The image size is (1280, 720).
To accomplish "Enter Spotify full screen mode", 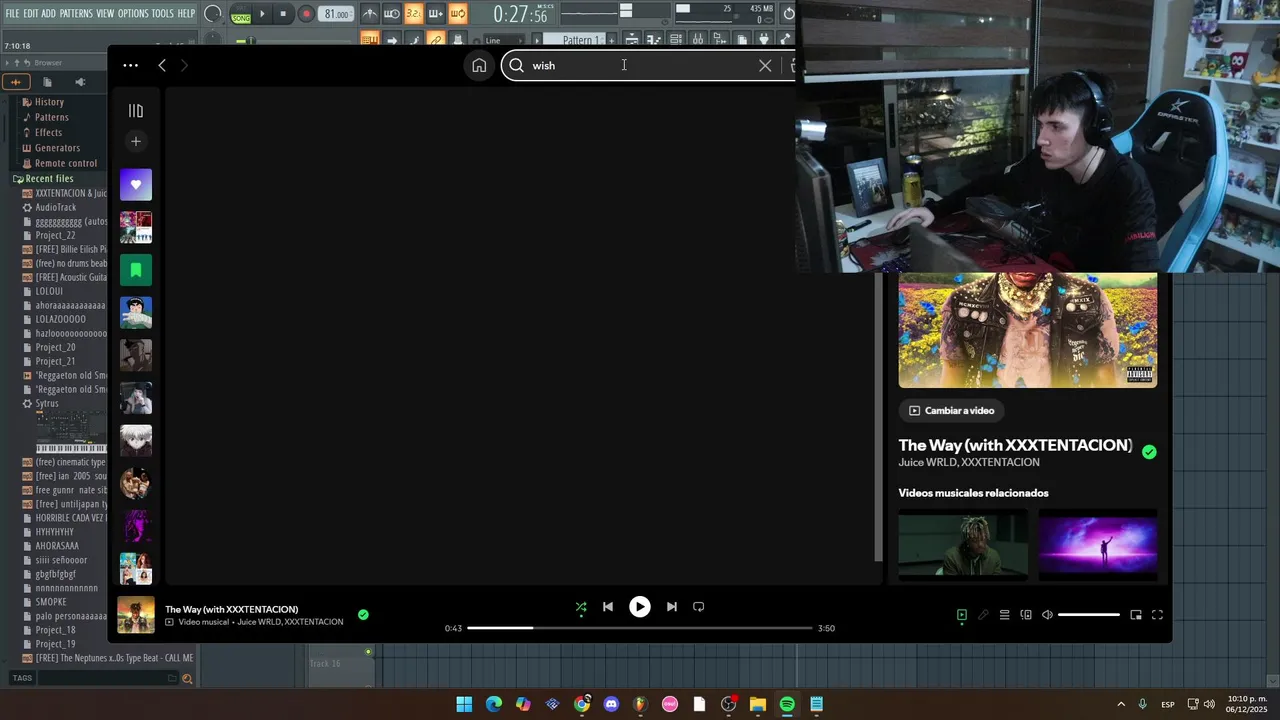I will (x=1157, y=615).
